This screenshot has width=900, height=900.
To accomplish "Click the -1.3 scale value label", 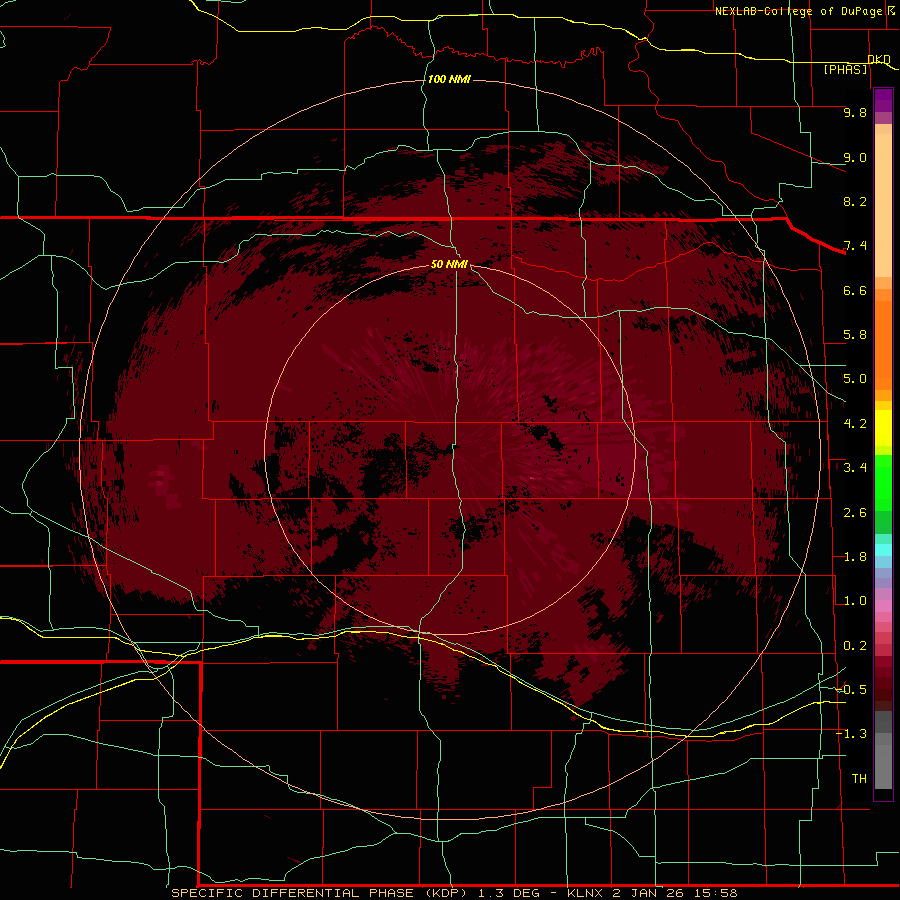I will click(851, 734).
